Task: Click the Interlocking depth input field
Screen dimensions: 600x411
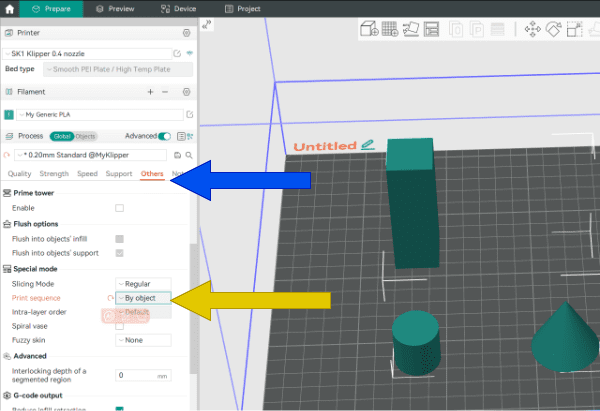Action: [x=143, y=375]
